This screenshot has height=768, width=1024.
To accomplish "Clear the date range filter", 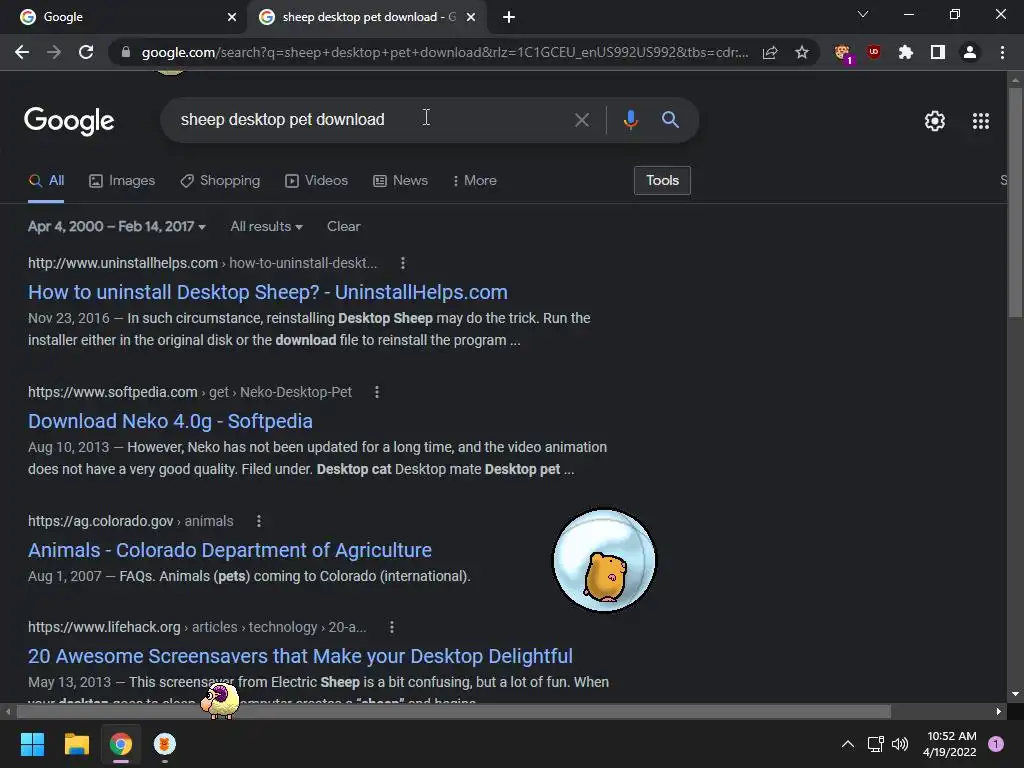I will point(344,227).
